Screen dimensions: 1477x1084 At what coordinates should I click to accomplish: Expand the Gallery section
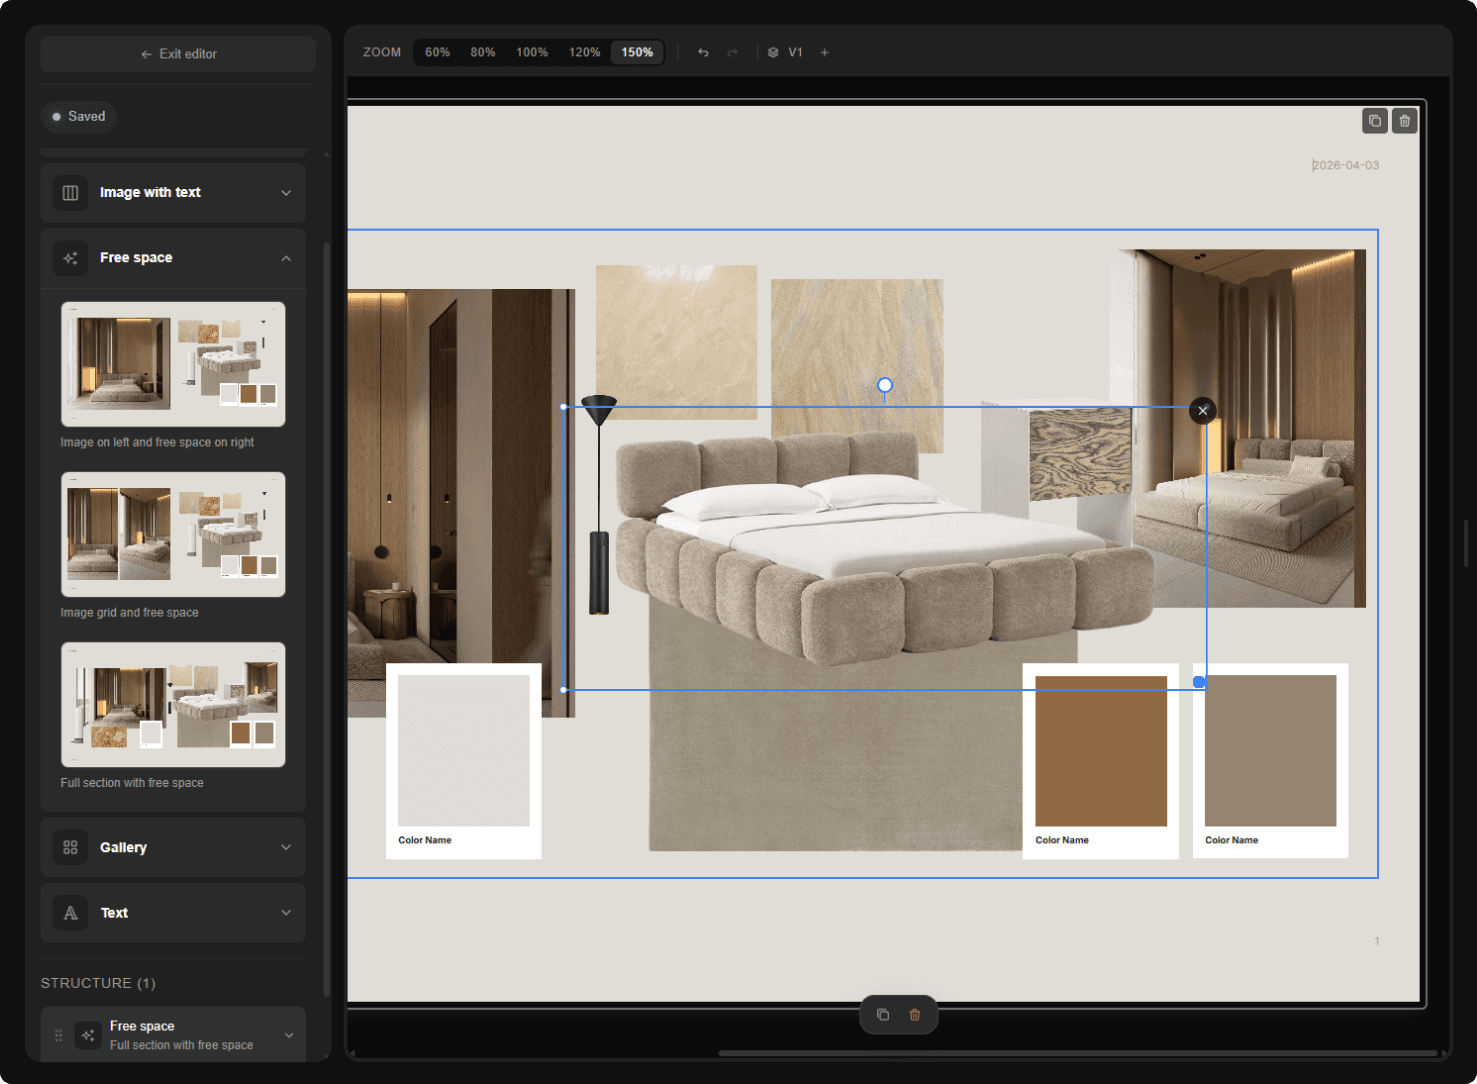coord(173,848)
